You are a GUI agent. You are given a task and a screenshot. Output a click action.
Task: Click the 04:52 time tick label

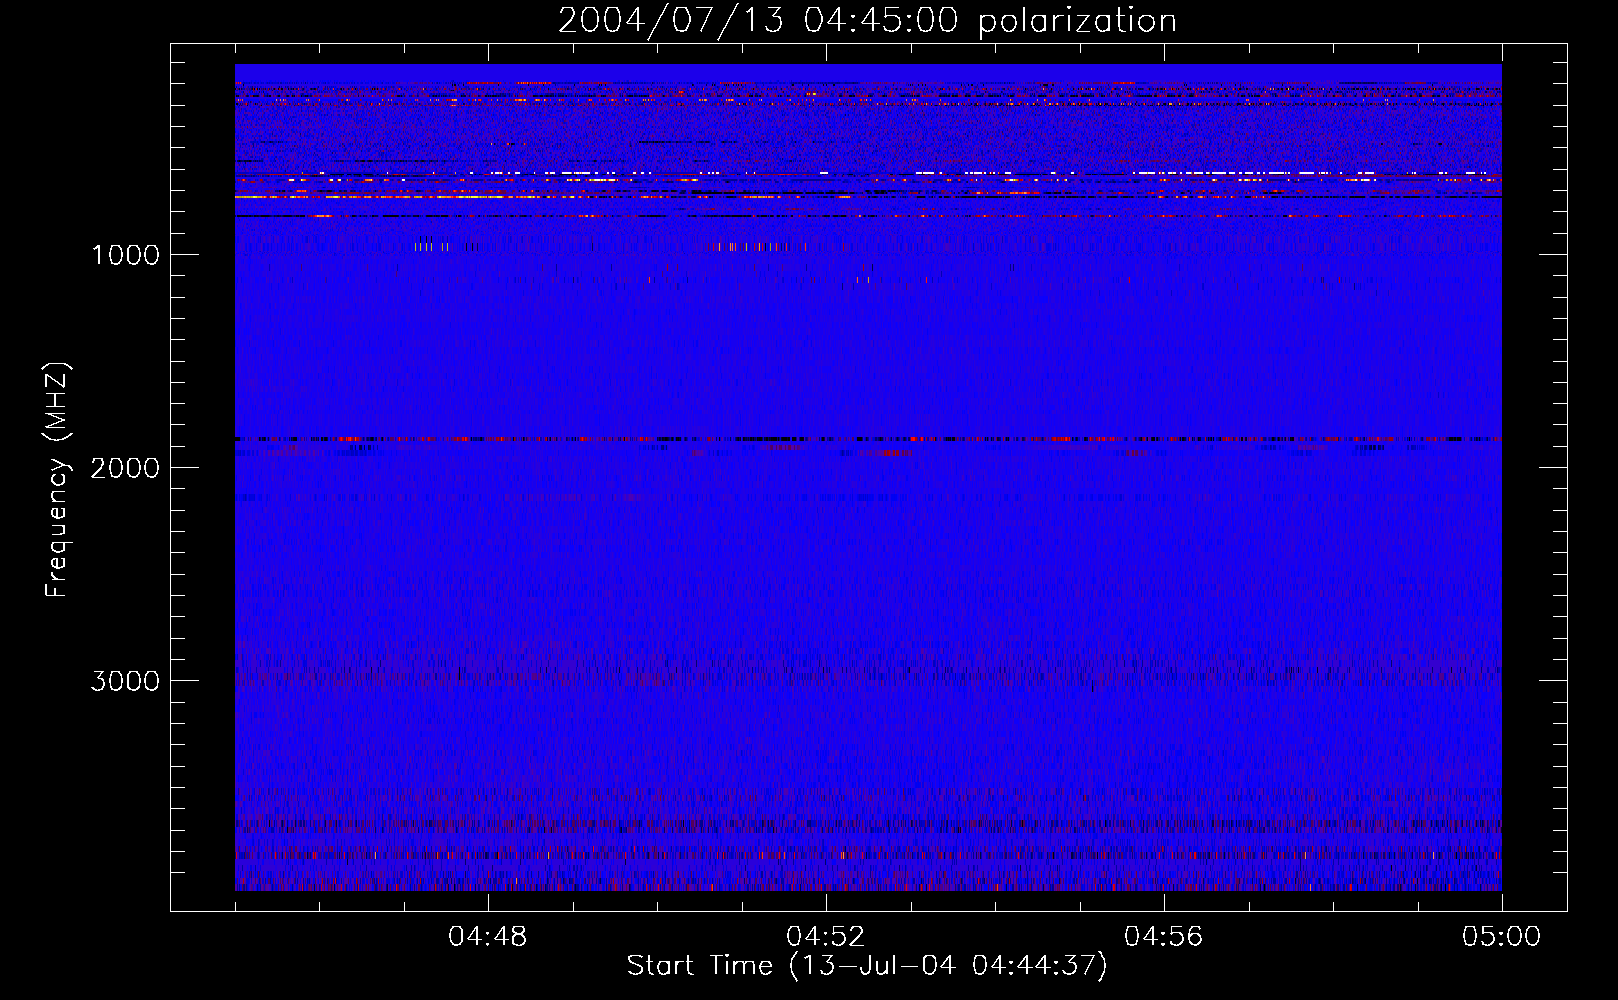point(826,937)
